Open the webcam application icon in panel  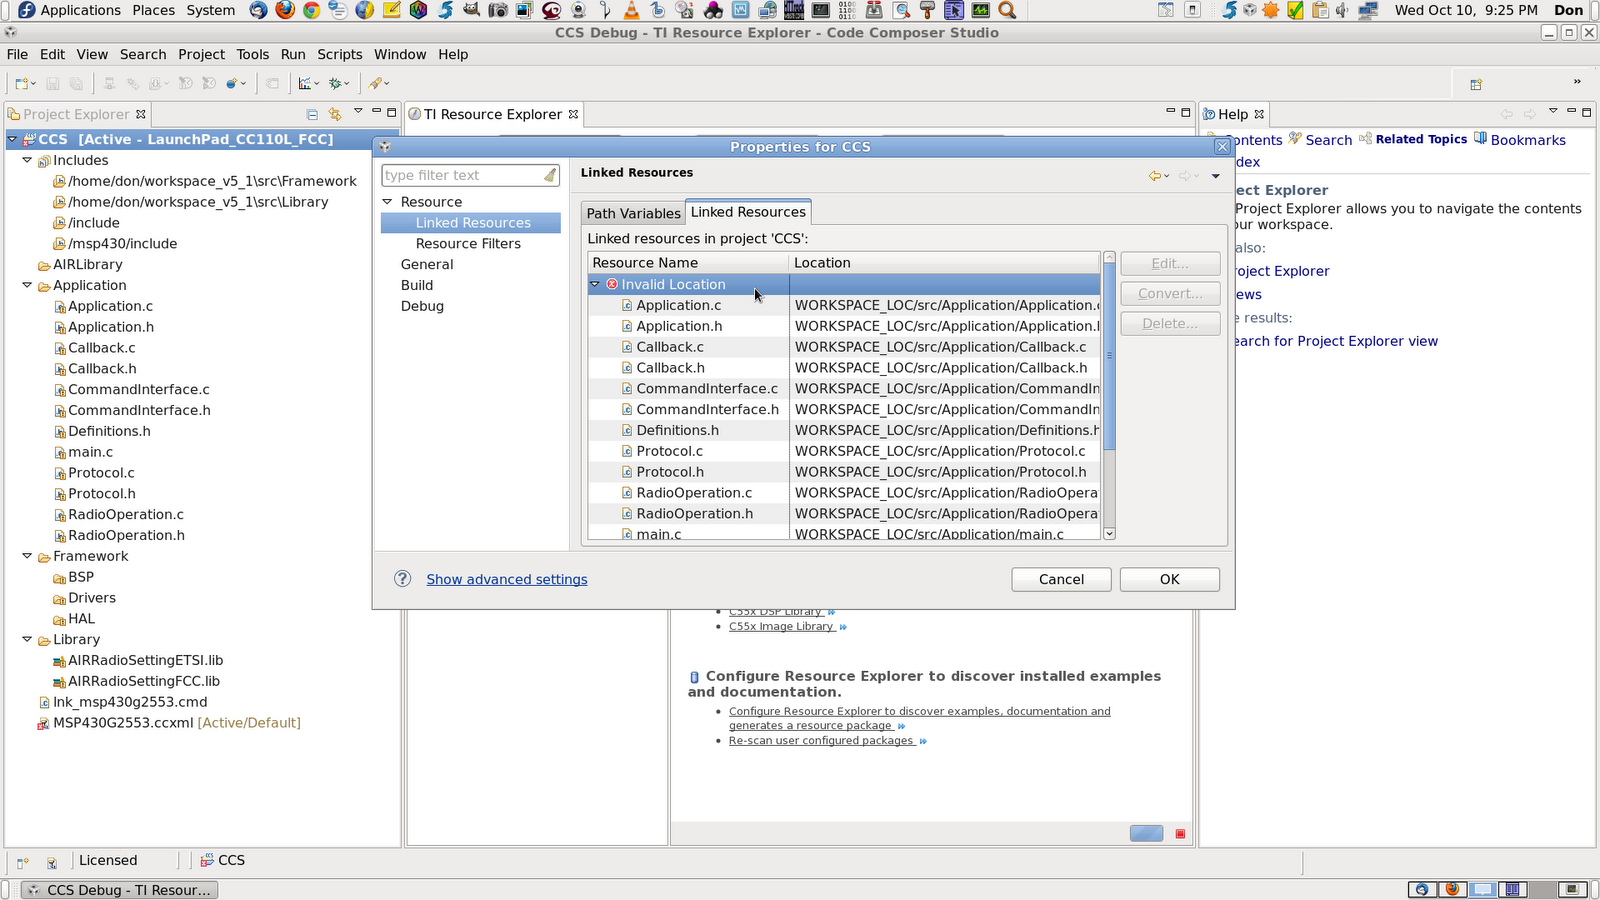point(578,10)
